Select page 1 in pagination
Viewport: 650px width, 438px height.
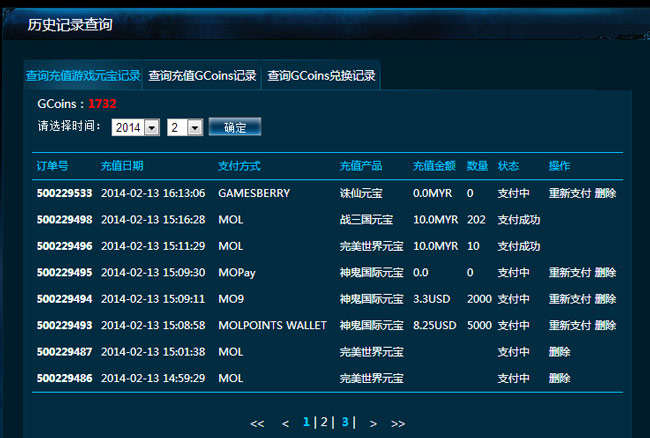[x=306, y=422]
